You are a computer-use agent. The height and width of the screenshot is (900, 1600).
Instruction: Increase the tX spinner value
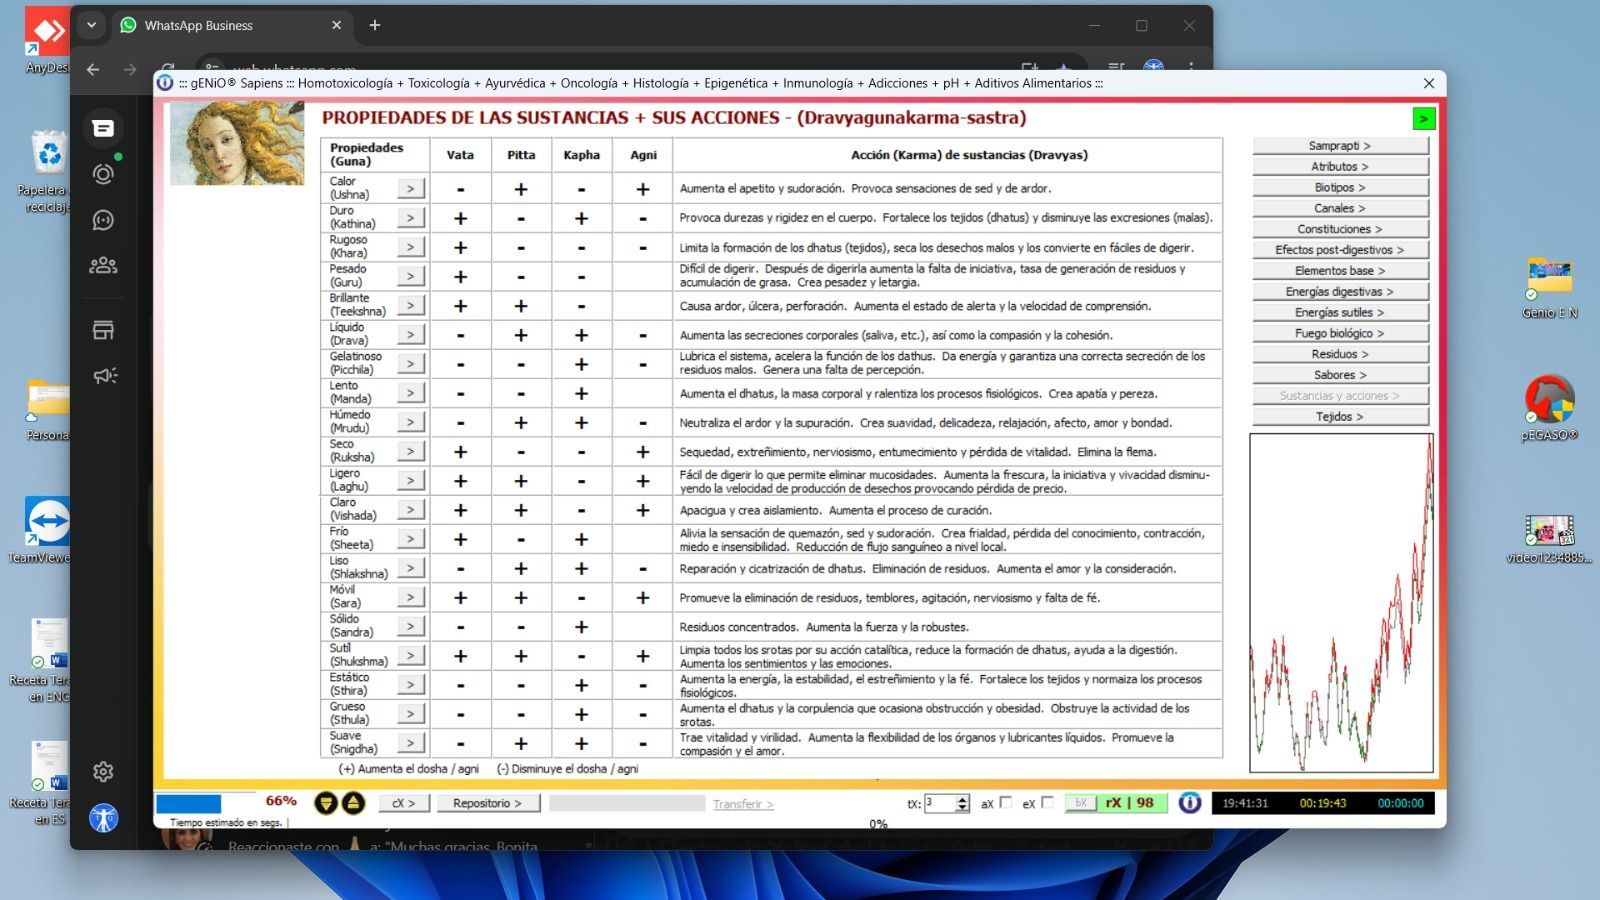pos(962,799)
